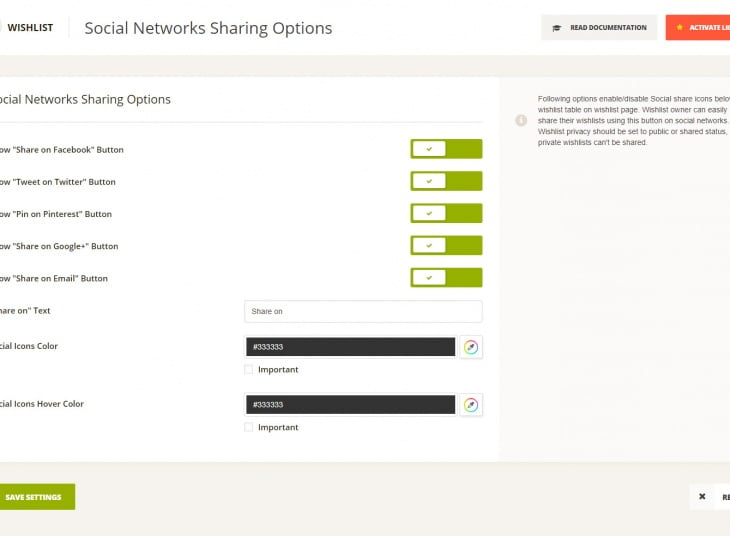730x536 pixels.
Task: Toggle "Share on Google+" button switch
Action: 446,245
